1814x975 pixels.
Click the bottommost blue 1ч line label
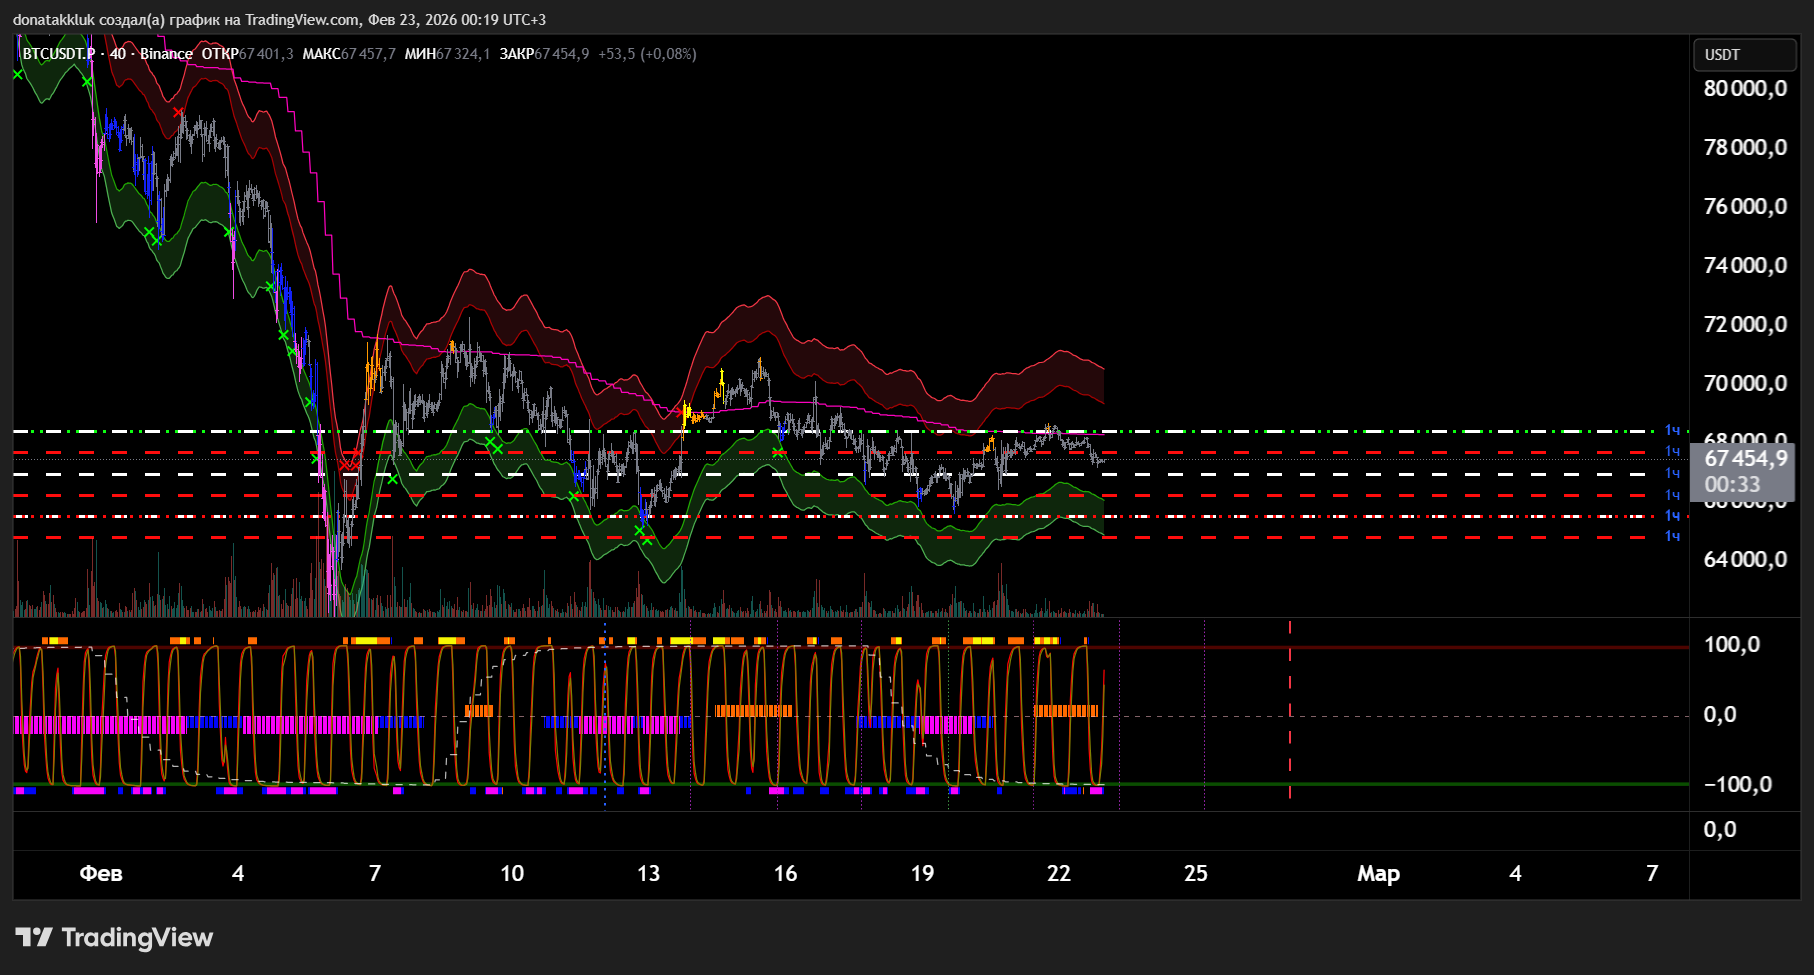pyautogui.click(x=1672, y=537)
